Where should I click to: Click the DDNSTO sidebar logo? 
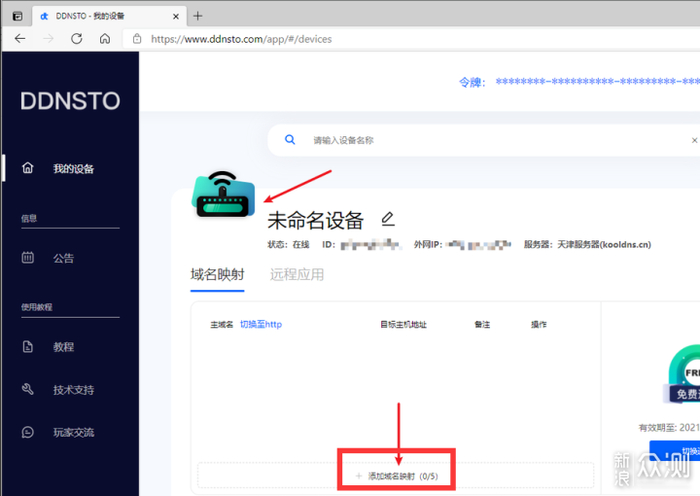tap(70, 101)
